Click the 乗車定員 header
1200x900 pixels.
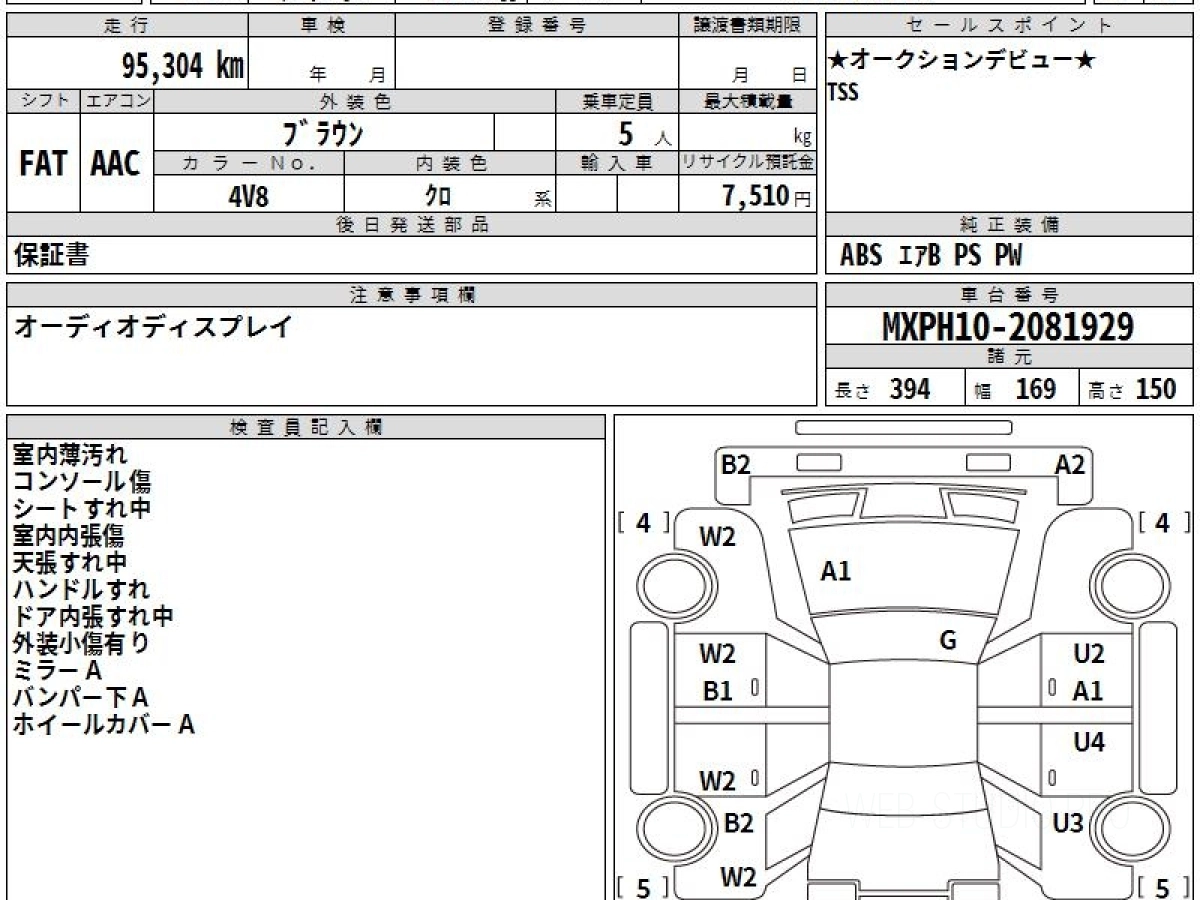617,101
